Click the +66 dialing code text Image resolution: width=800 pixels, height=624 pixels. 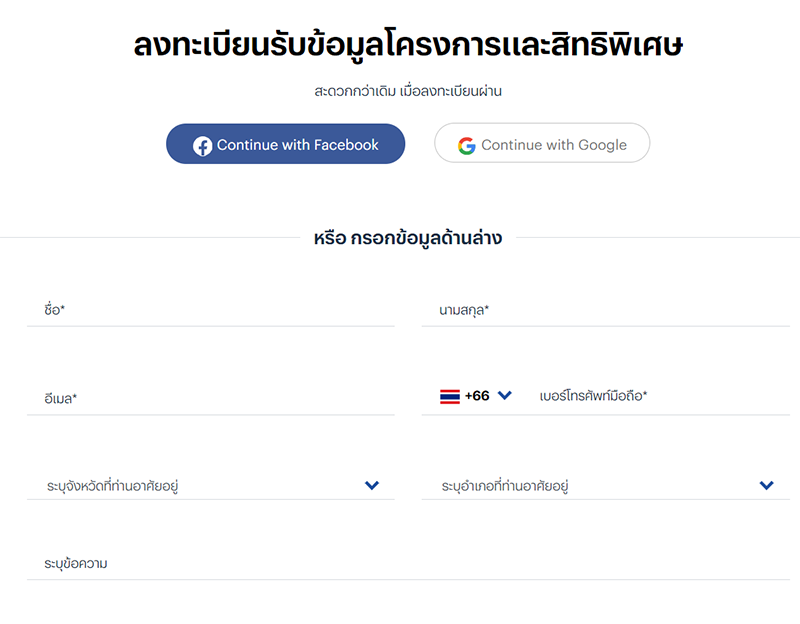pyautogui.click(x=477, y=396)
